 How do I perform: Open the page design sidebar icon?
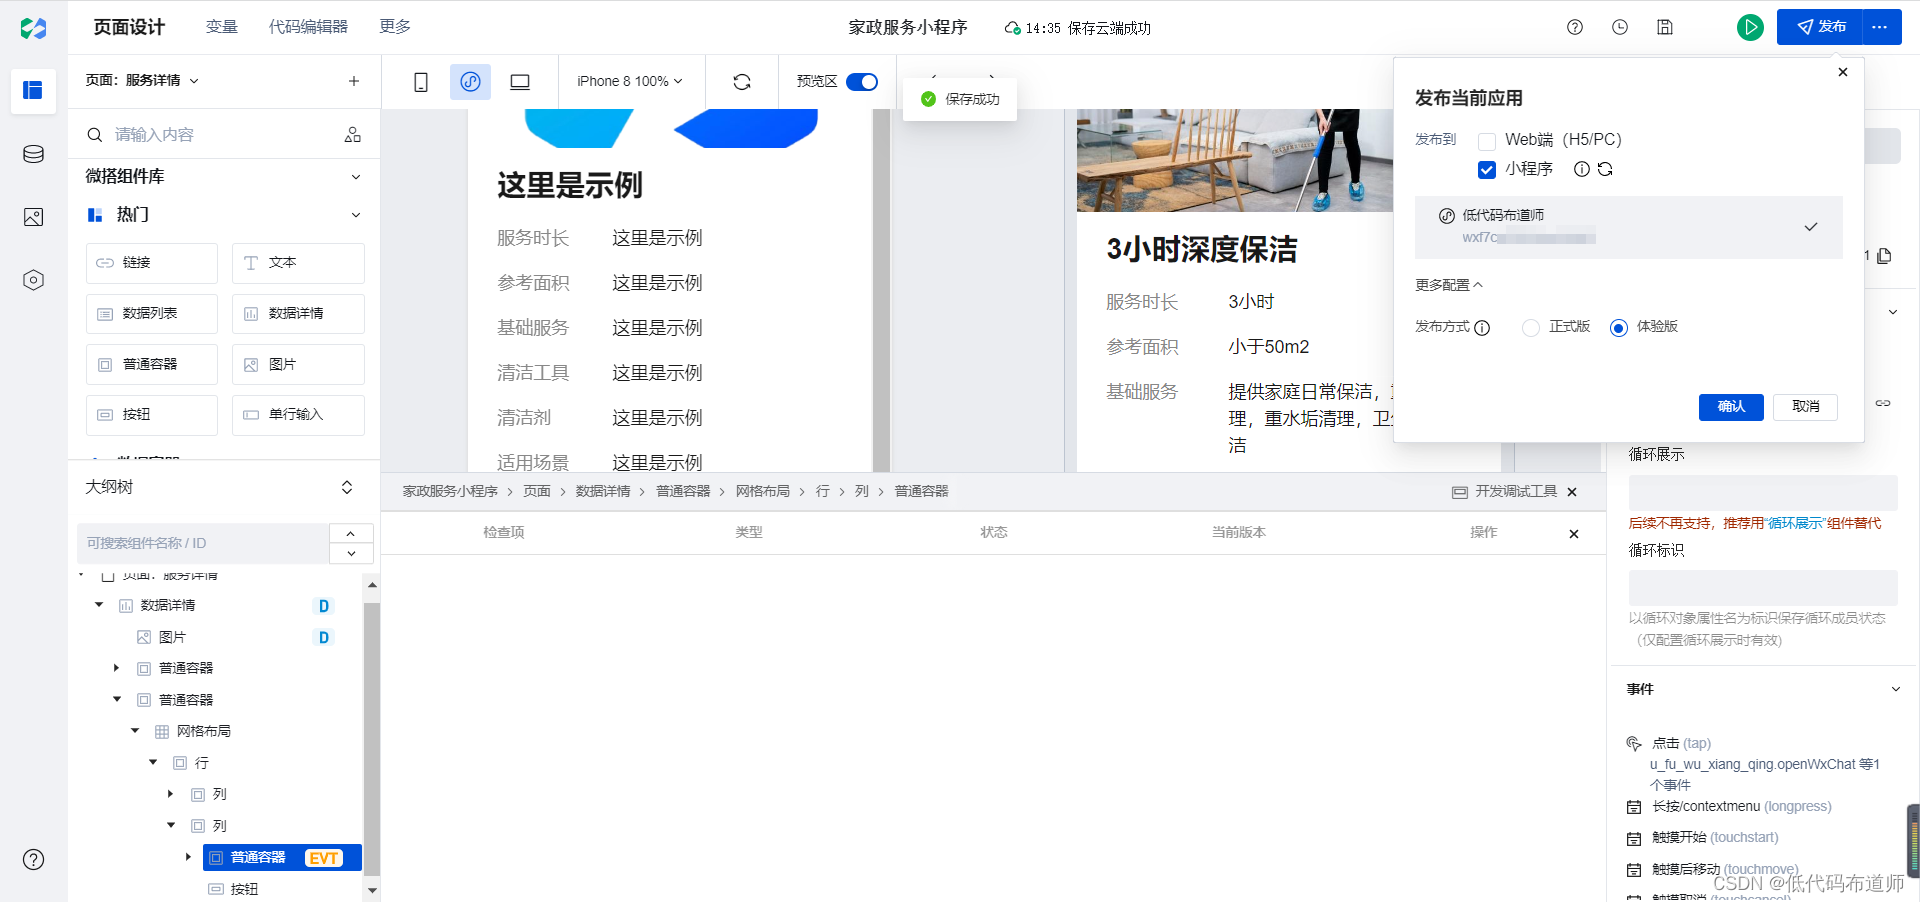pyautogui.click(x=33, y=90)
